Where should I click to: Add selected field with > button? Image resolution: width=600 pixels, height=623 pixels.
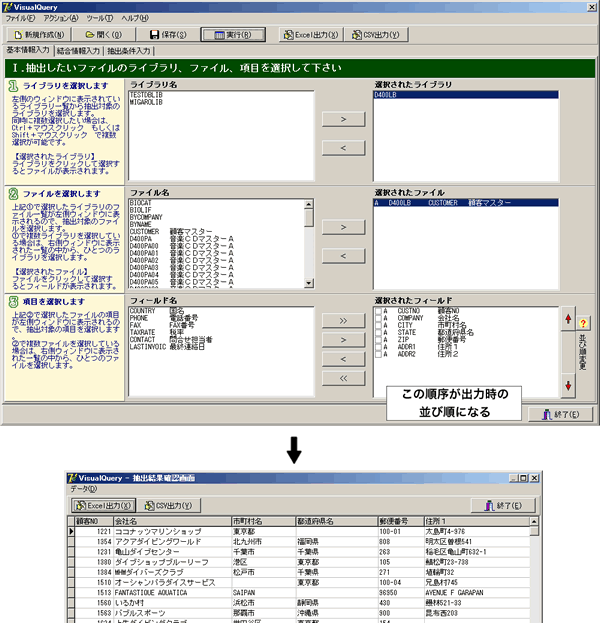(343, 340)
